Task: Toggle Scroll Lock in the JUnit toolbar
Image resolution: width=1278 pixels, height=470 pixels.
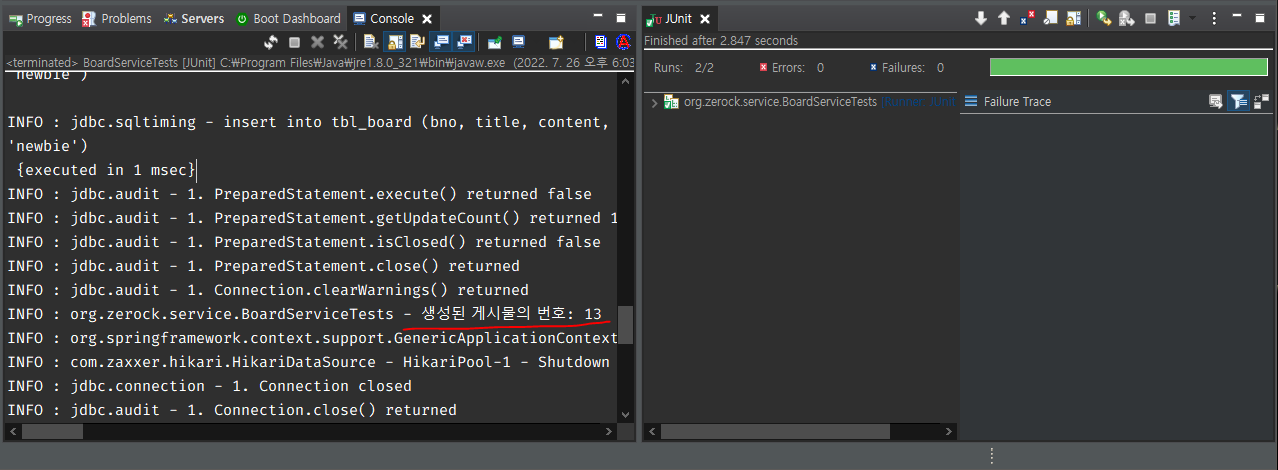Action: tap(1074, 18)
